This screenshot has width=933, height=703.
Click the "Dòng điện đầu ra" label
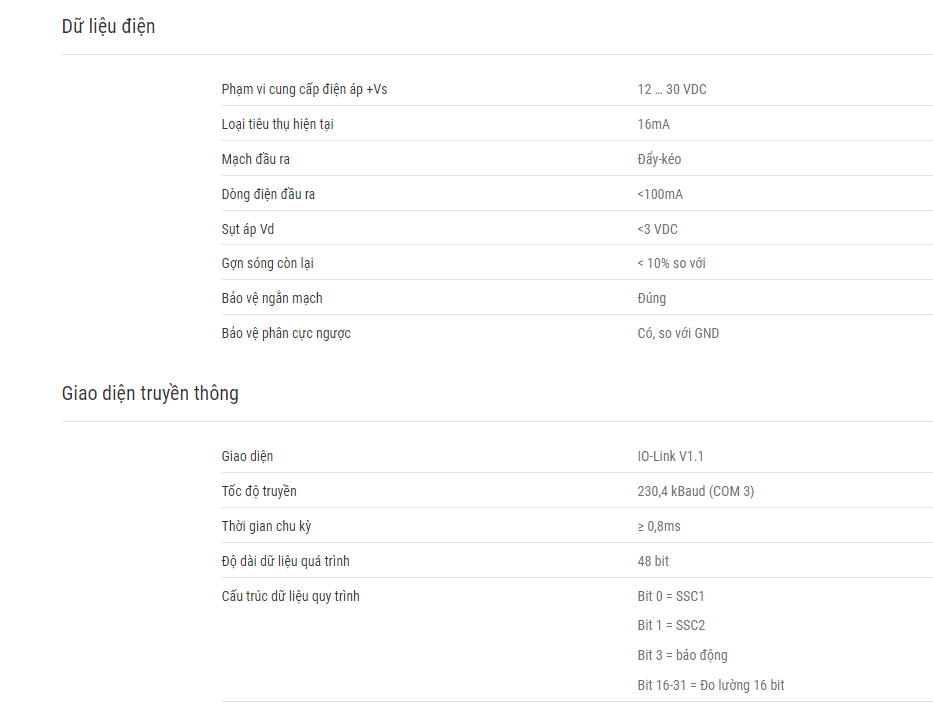[268, 194]
